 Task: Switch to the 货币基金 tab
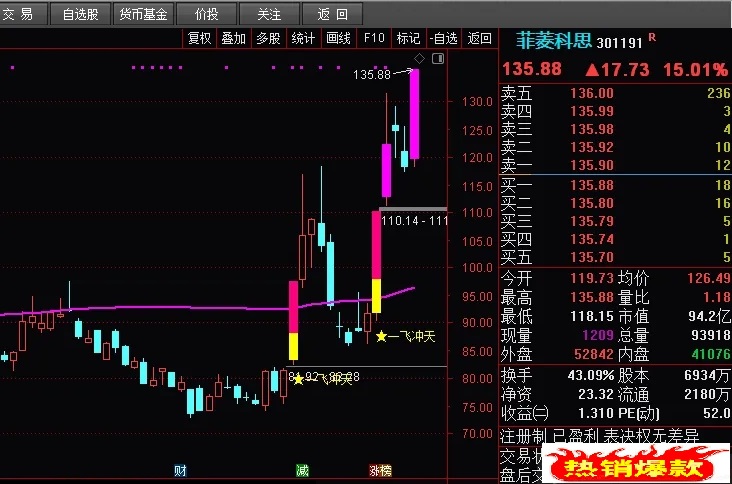(x=143, y=14)
